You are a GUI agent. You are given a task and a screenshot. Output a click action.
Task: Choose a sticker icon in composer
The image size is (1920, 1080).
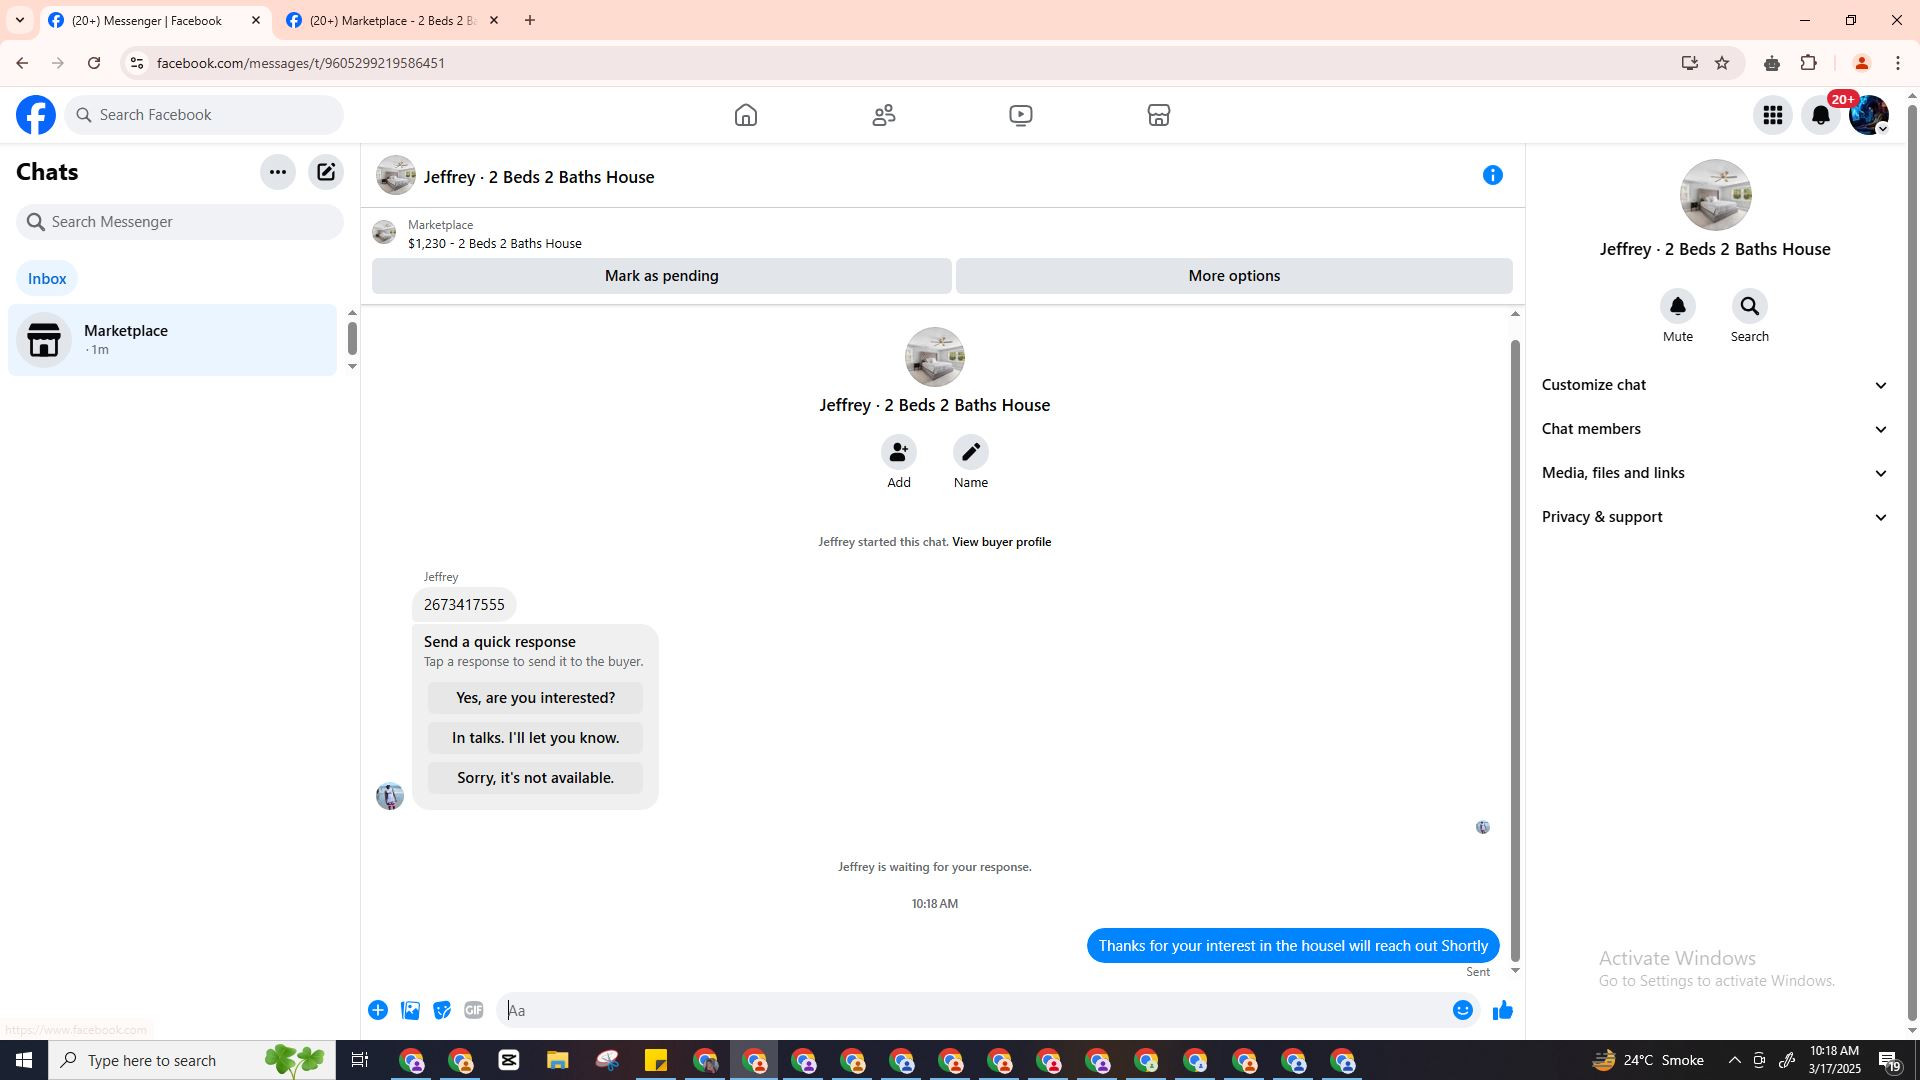pos(442,1010)
